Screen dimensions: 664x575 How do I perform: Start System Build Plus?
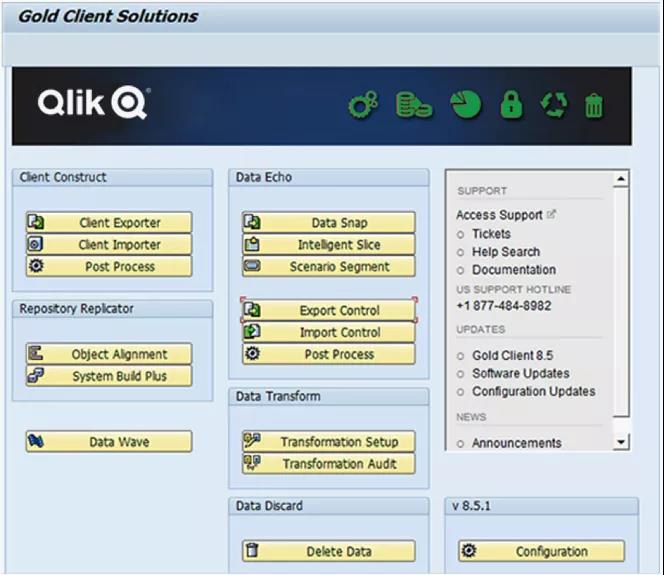point(109,376)
